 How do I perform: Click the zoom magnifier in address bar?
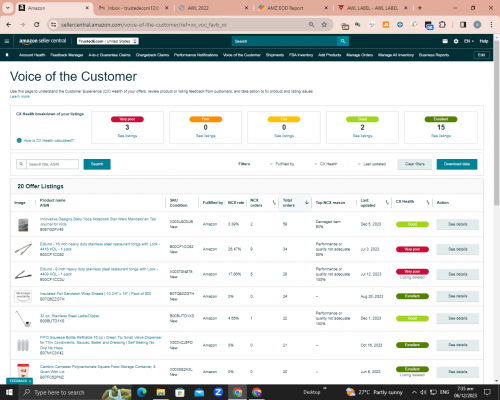[x=311, y=25]
